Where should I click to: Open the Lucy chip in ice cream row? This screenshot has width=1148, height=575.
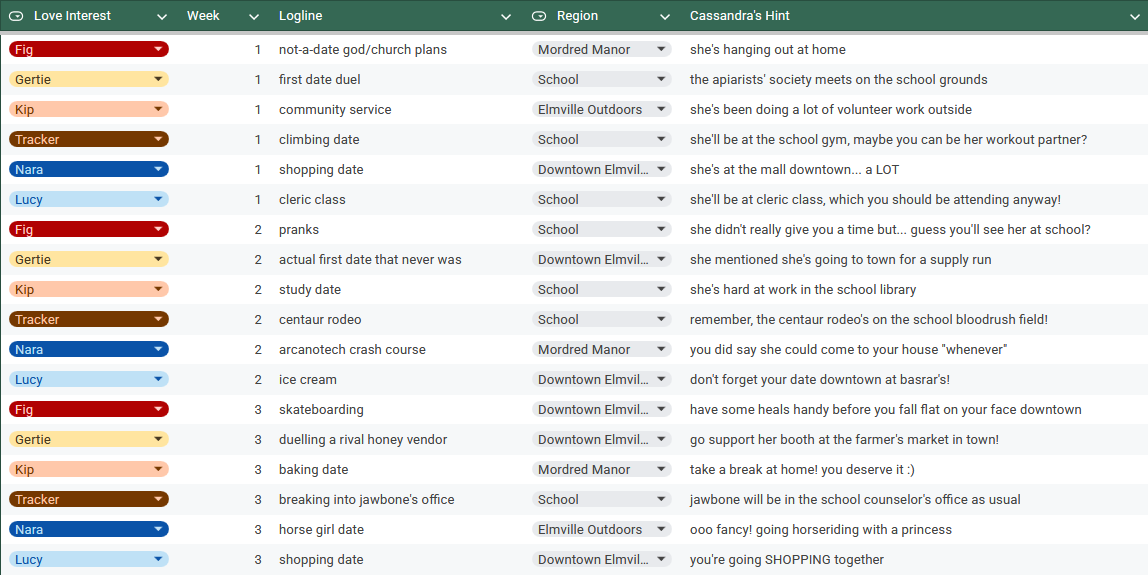(x=88, y=379)
